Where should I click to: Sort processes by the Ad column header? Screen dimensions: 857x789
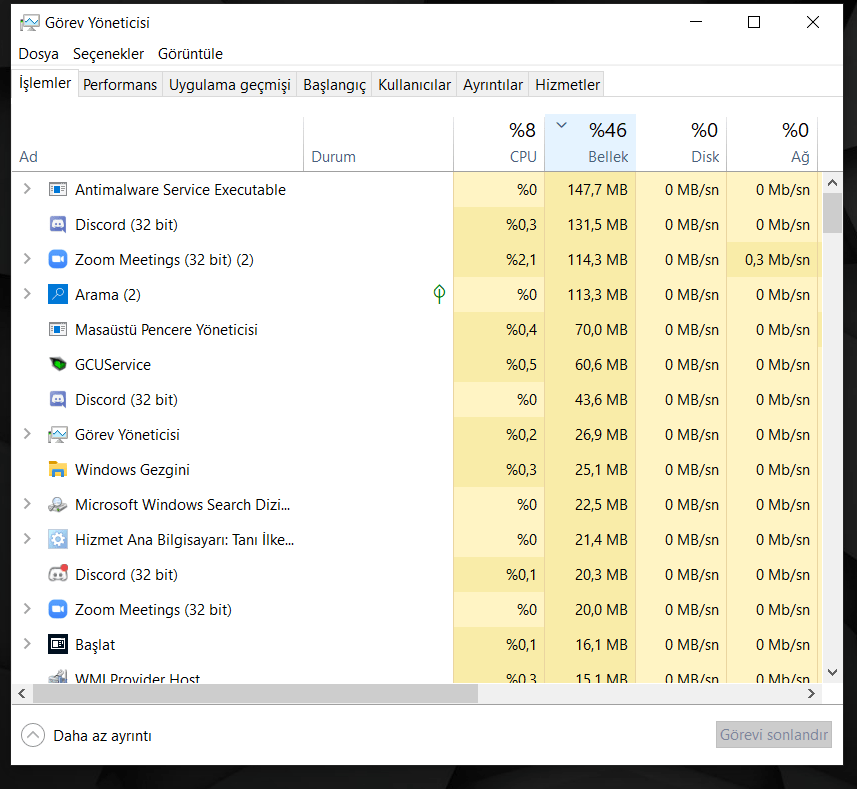point(157,144)
